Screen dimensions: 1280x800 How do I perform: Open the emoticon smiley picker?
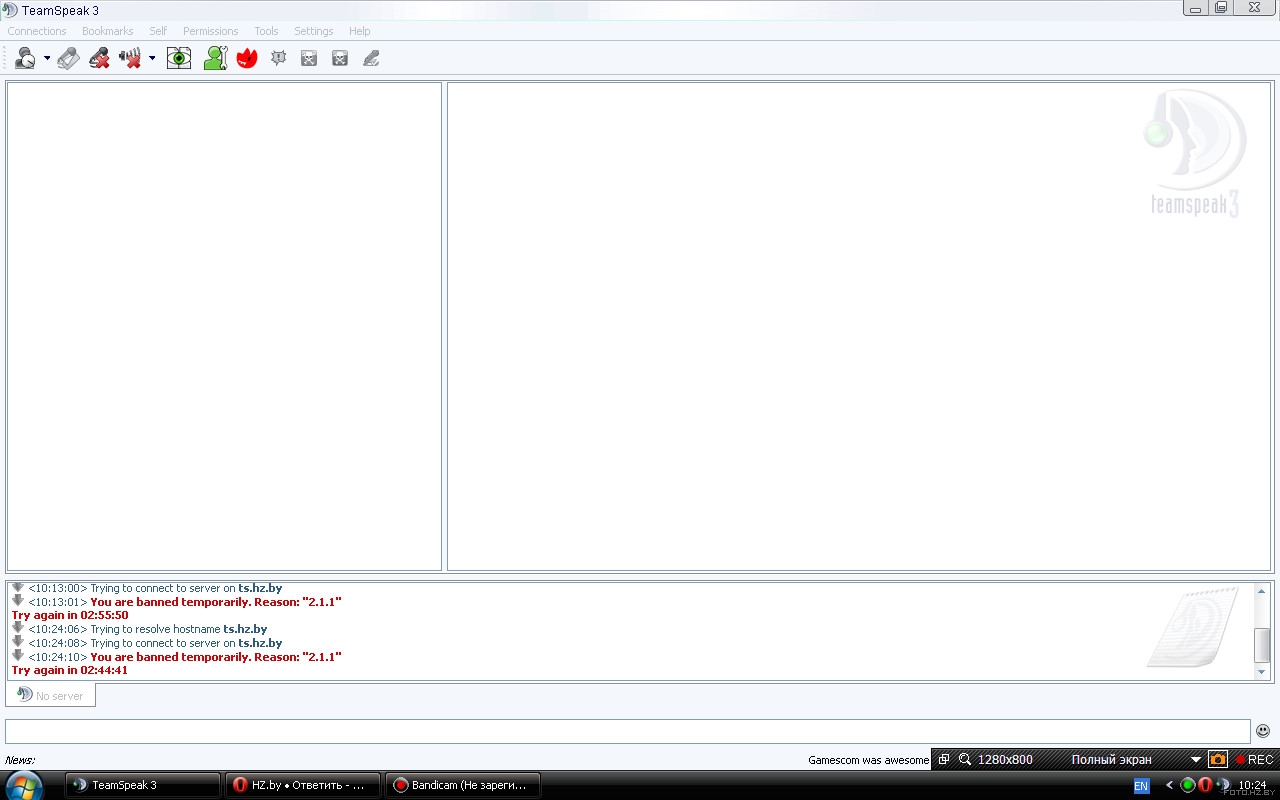coord(1263,731)
